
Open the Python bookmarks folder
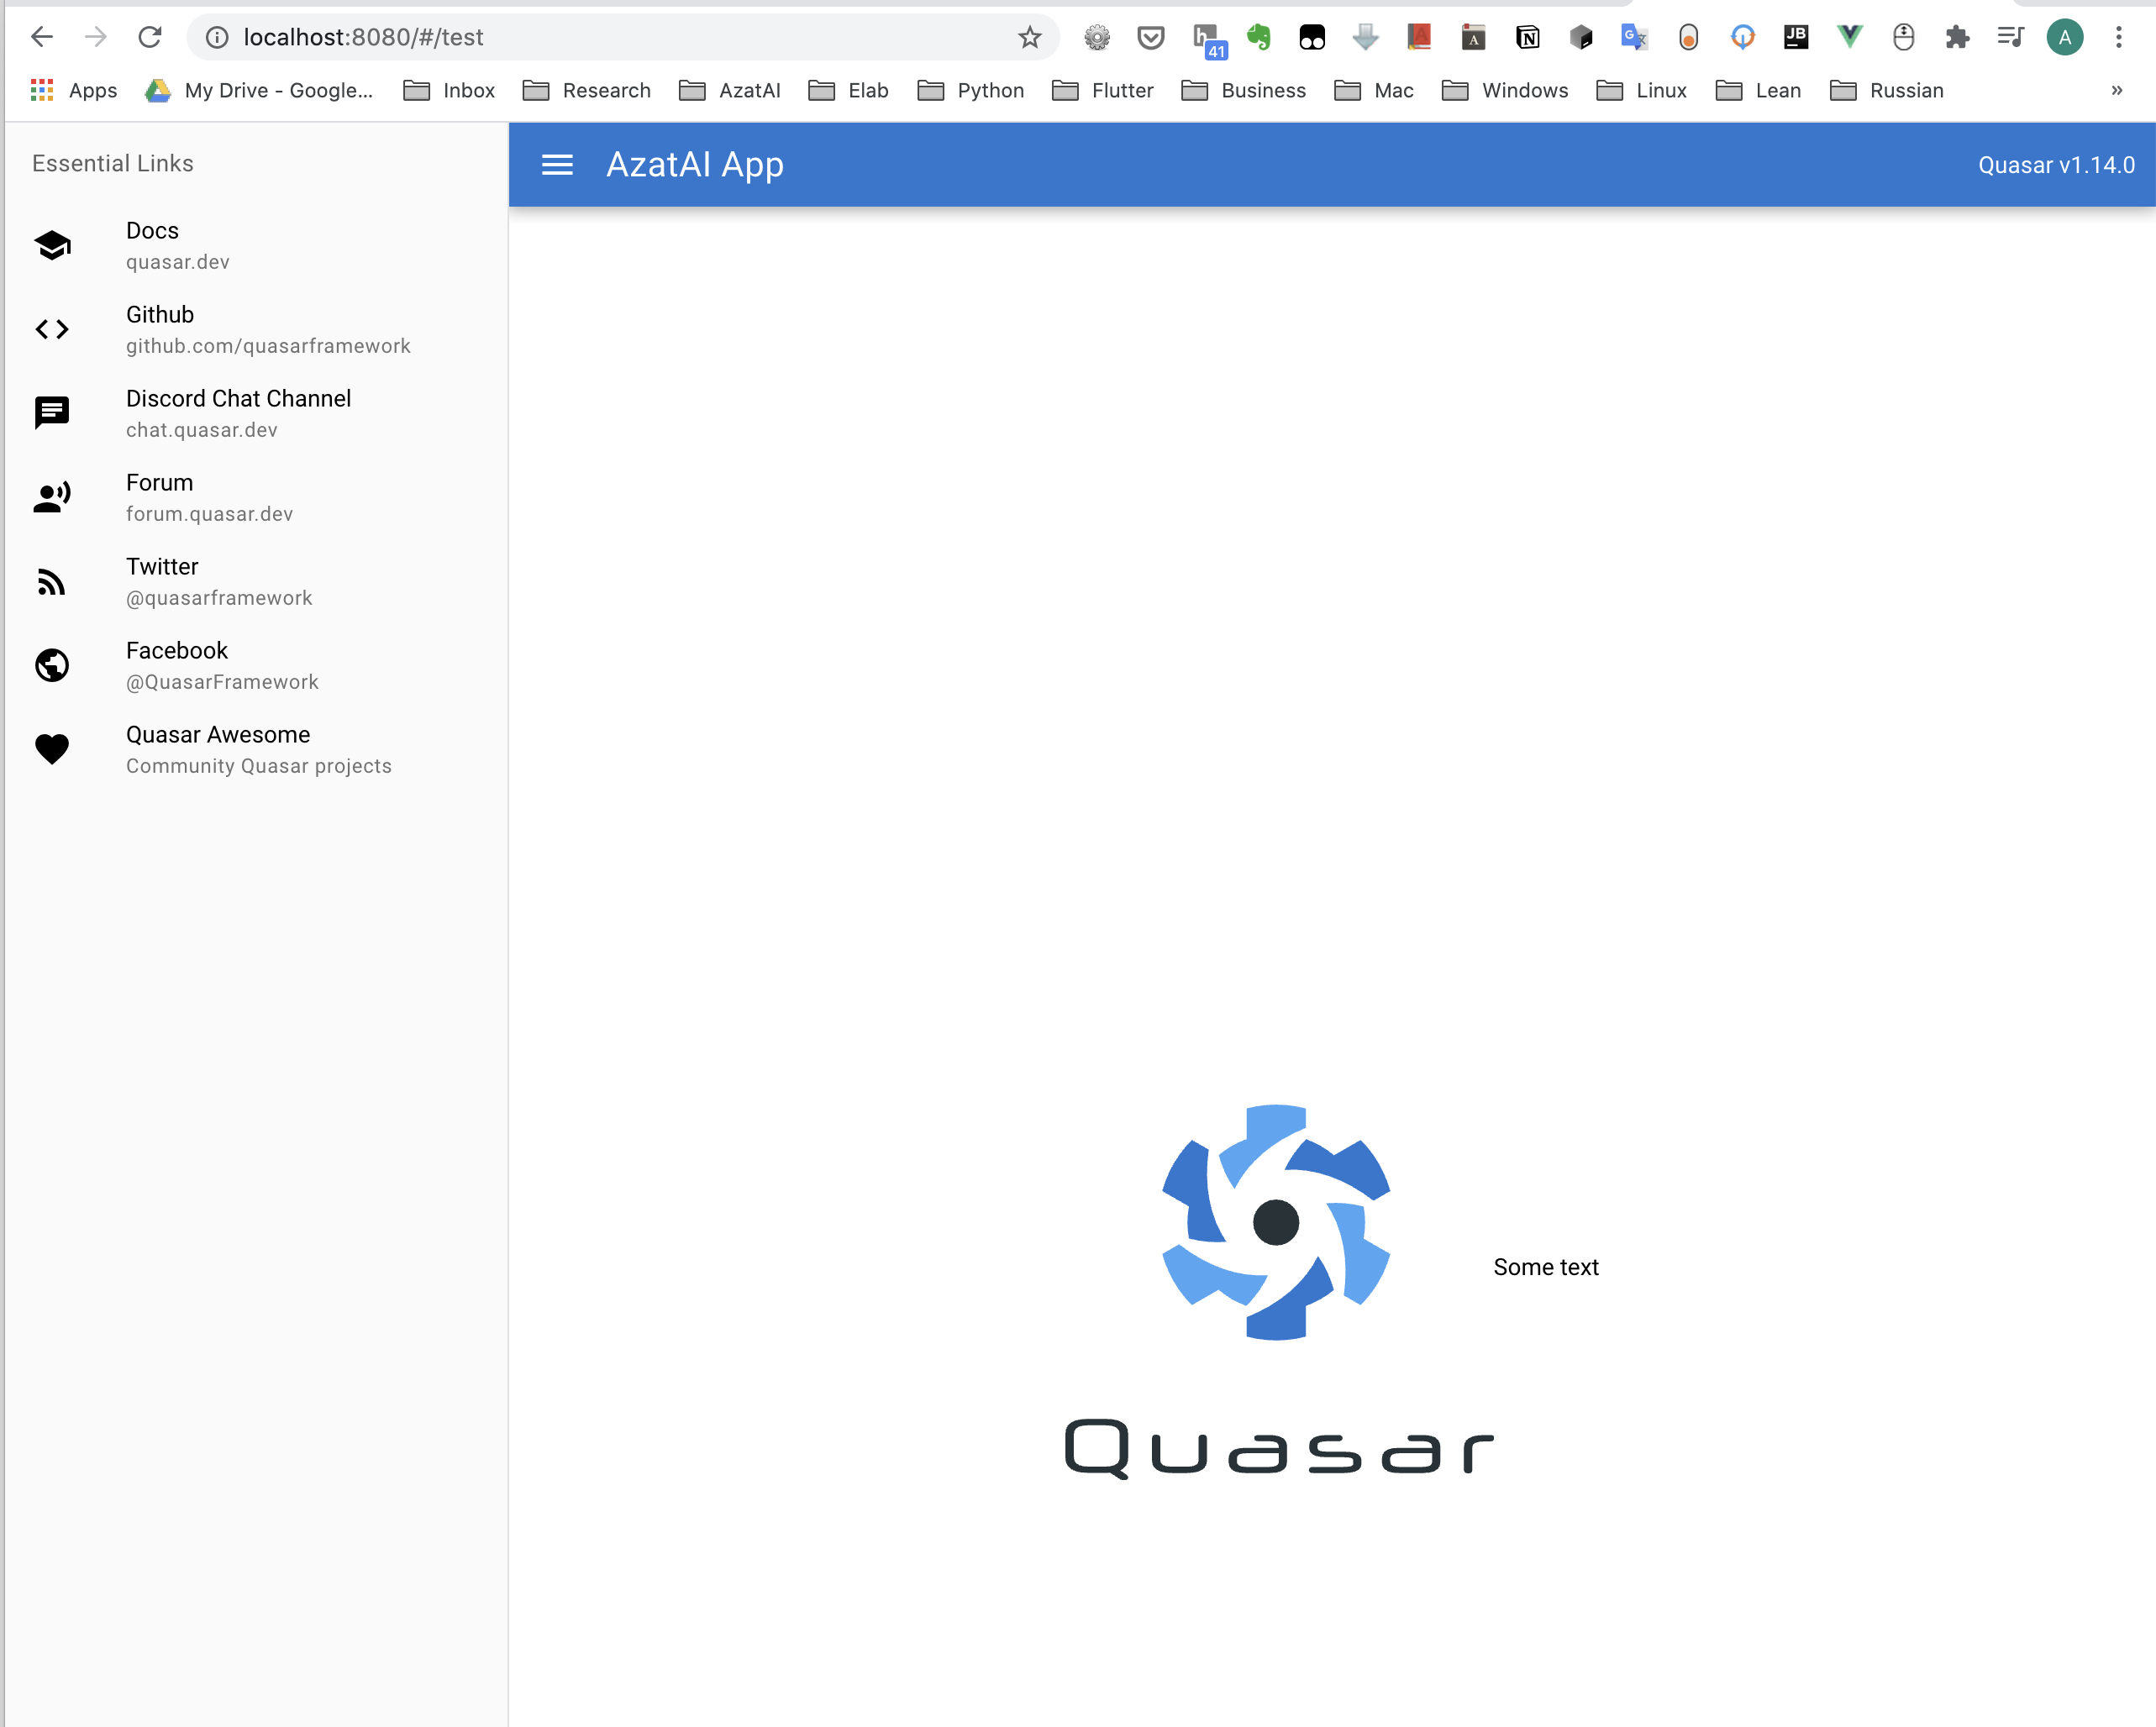pos(971,91)
